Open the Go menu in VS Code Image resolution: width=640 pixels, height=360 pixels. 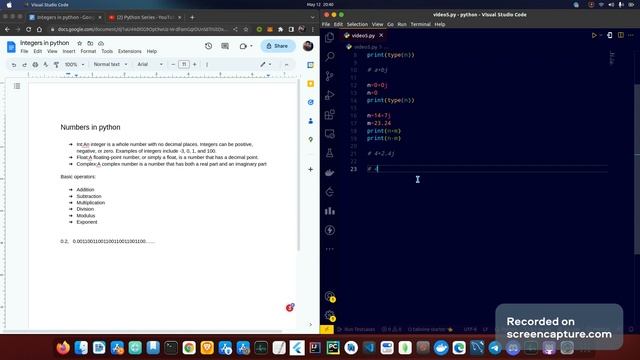(x=390, y=24)
